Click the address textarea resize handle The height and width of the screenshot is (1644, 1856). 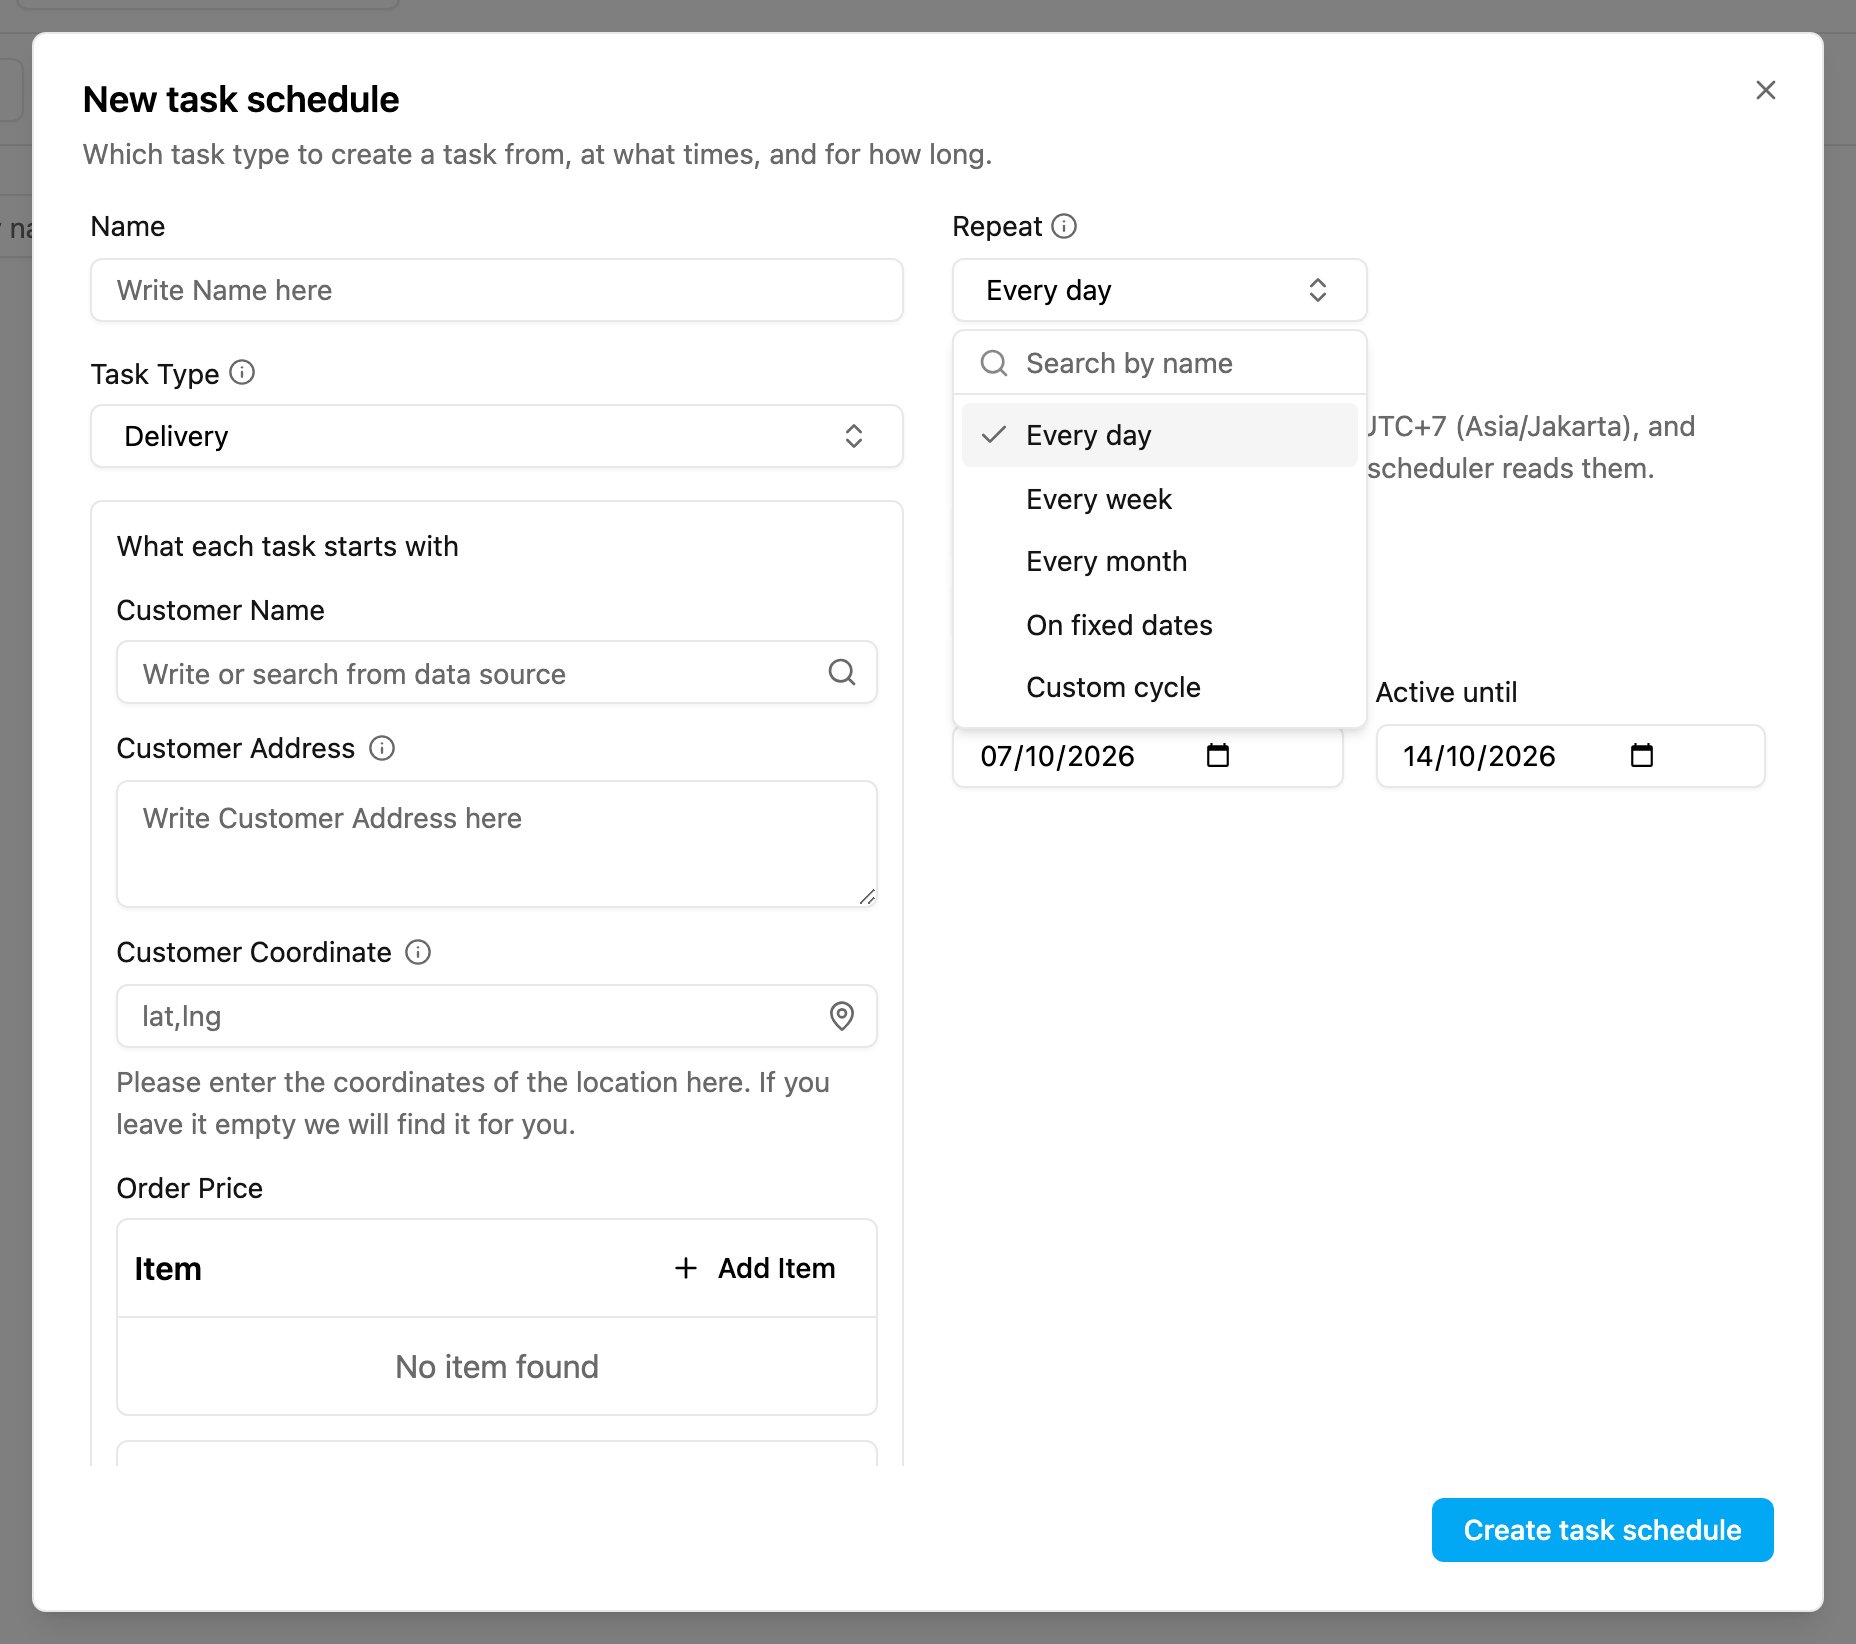867,897
